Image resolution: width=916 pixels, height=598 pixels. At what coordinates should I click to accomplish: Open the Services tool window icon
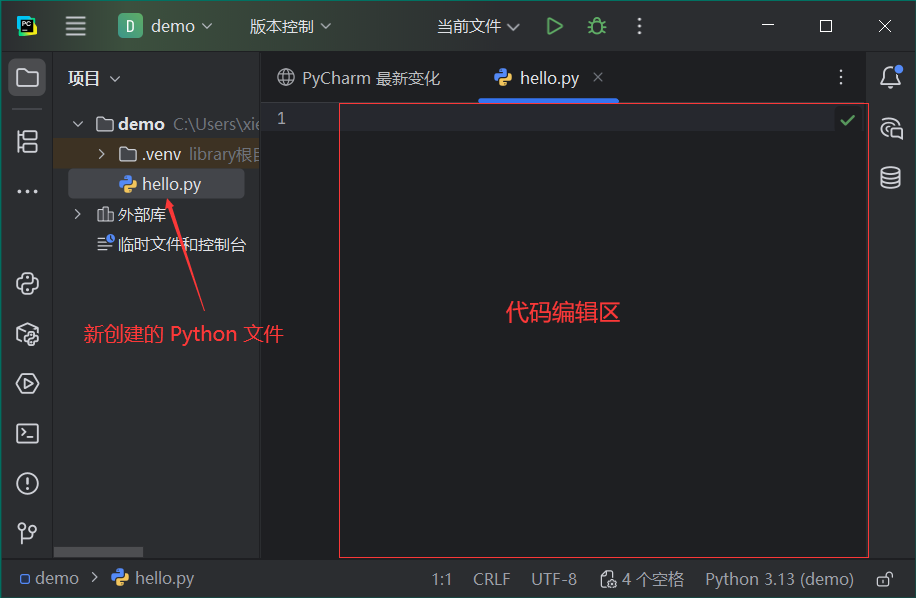point(27,384)
